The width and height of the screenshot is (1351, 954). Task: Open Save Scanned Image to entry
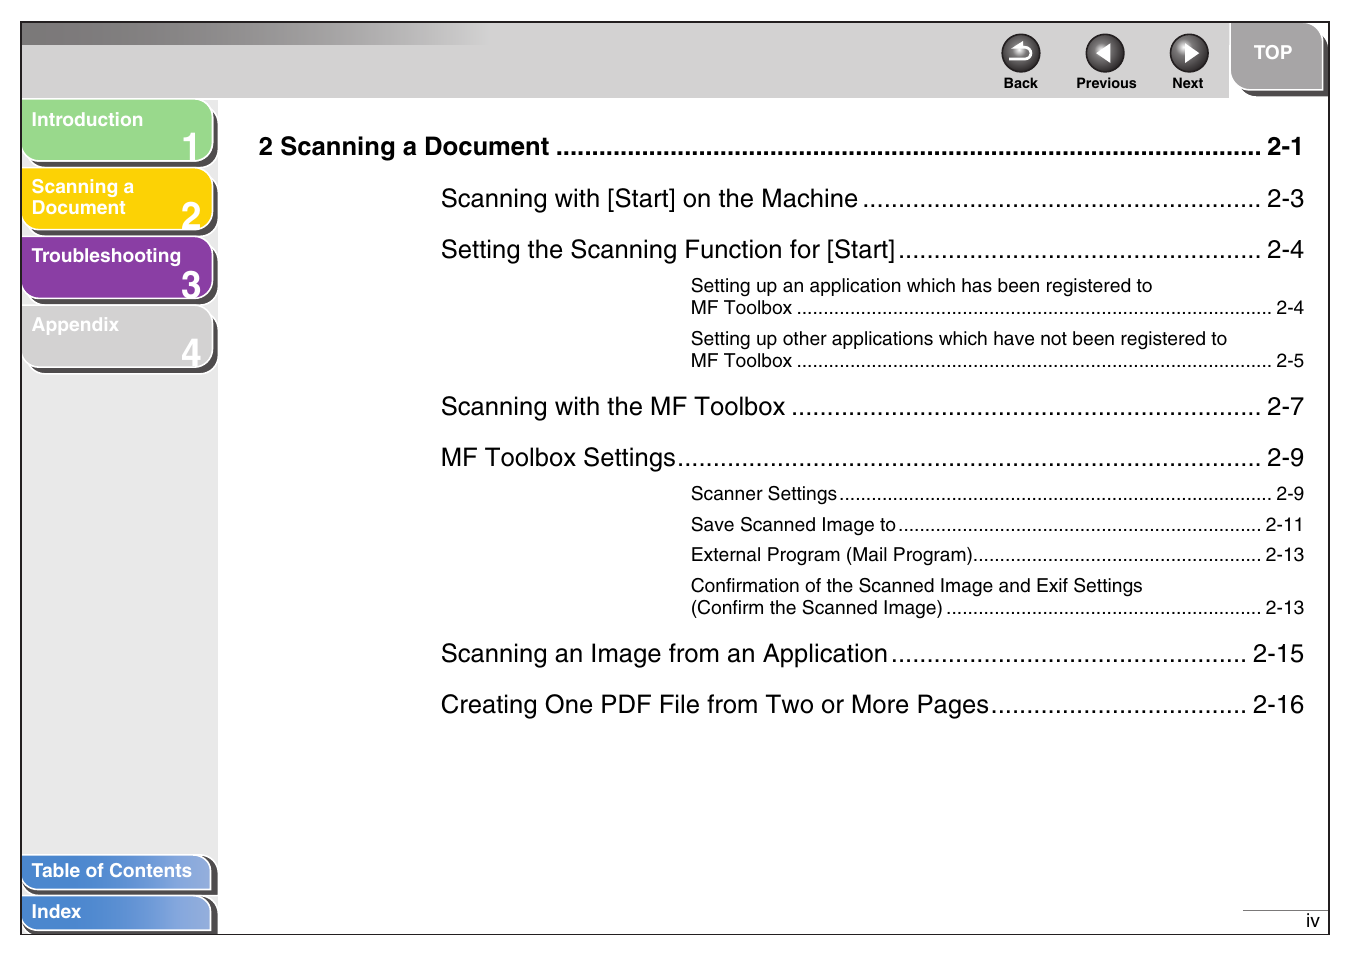coord(997,525)
